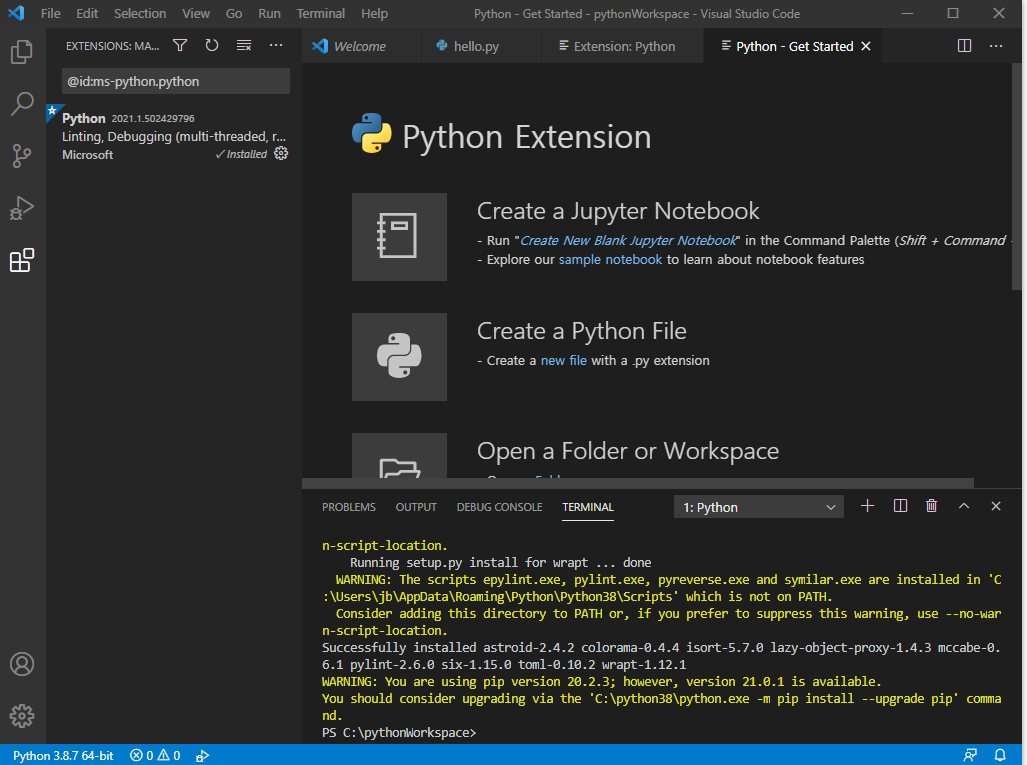
Task: Kill the terminal with trash icon
Action: [931, 506]
